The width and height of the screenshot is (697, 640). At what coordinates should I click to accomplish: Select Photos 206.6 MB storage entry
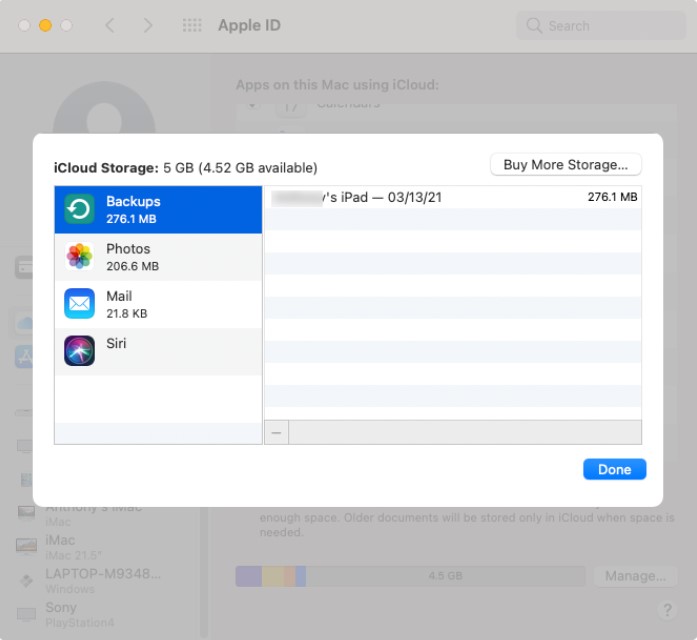pos(158,257)
